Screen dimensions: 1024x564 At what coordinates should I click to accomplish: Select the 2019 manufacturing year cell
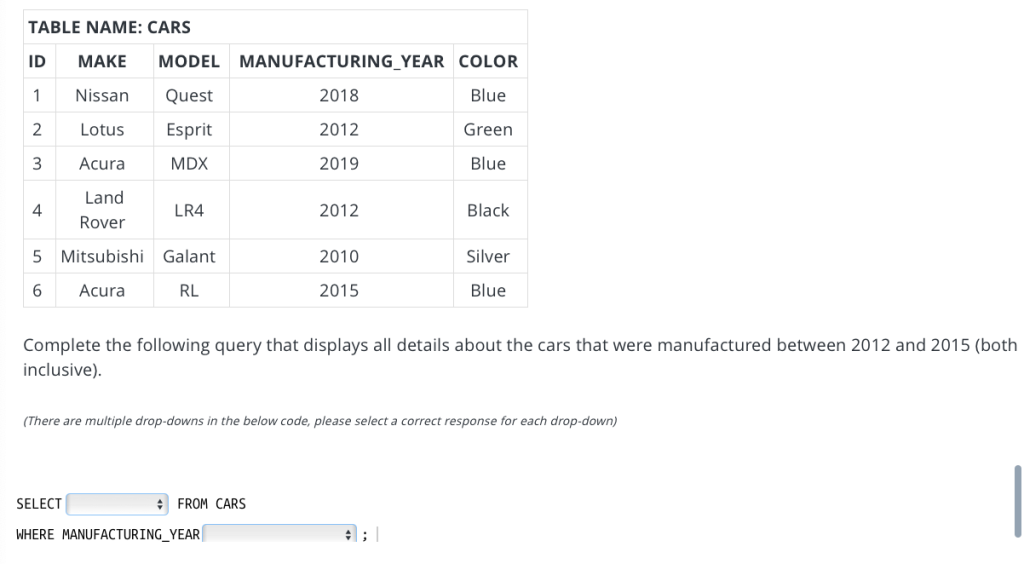point(339,163)
